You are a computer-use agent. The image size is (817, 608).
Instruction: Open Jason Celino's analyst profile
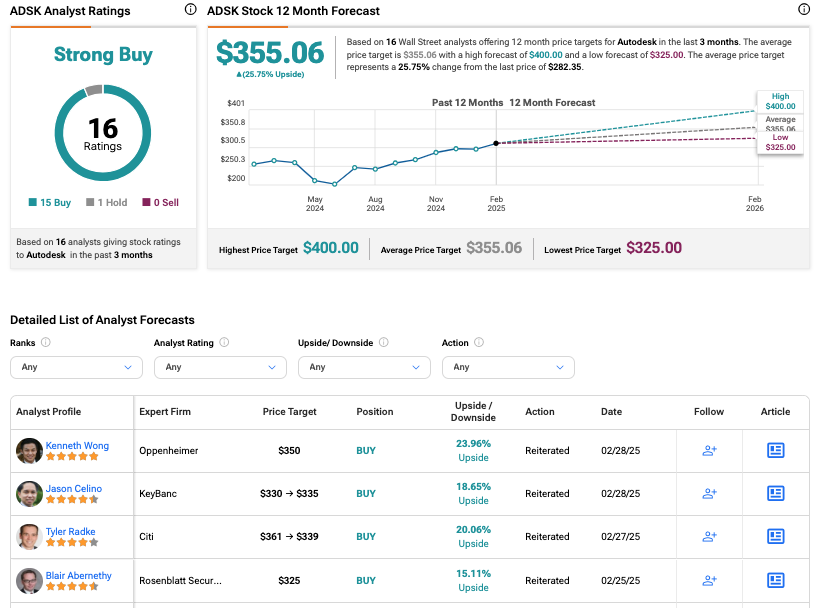(73, 489)
